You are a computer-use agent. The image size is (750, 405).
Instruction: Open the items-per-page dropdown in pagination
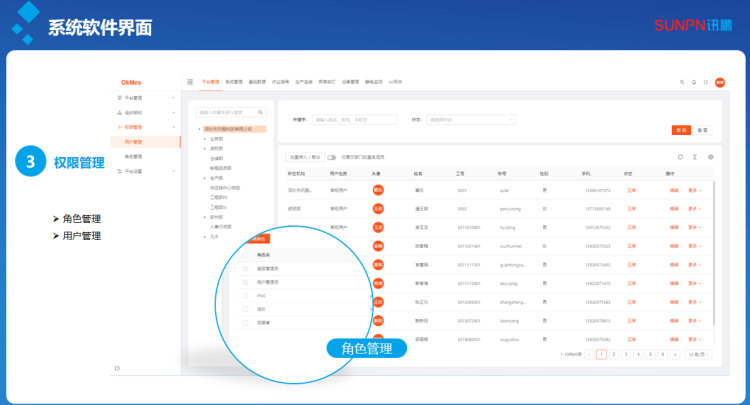pyautogui.click(x=699, y=354)
